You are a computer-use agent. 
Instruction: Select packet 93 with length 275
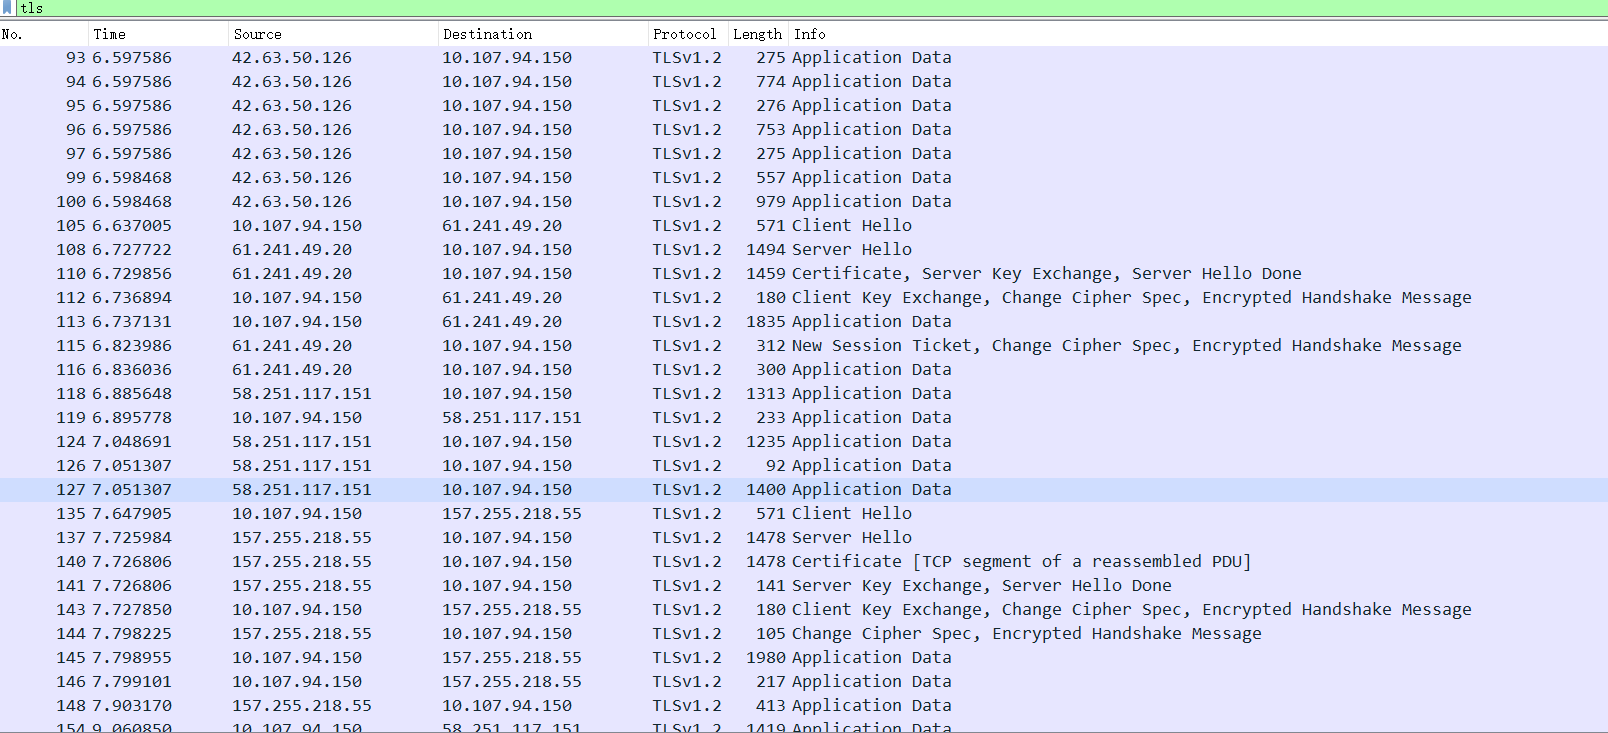click(804, 58)
